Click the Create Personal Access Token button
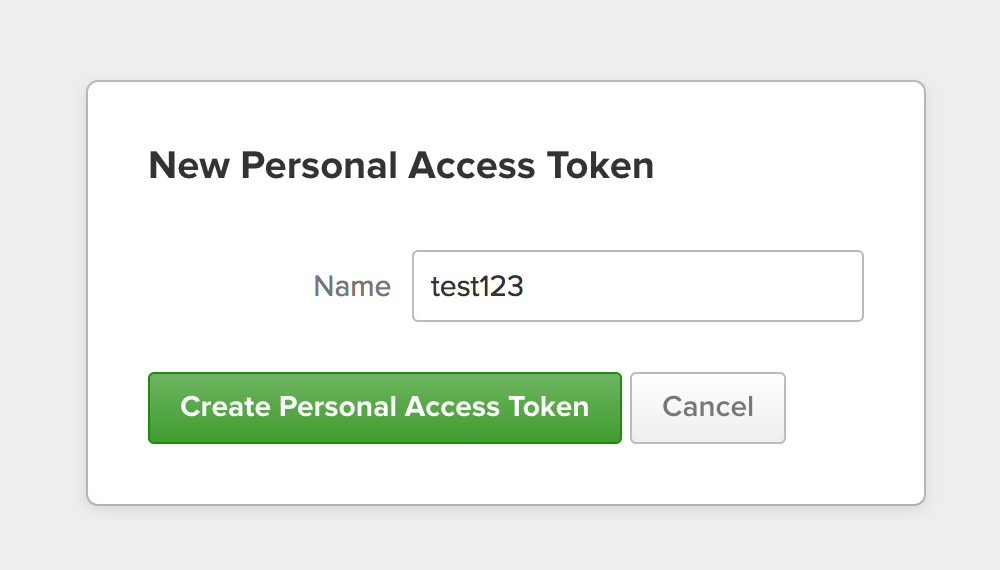The width and height of the screenshot is (1000, 570). (385, 407)
